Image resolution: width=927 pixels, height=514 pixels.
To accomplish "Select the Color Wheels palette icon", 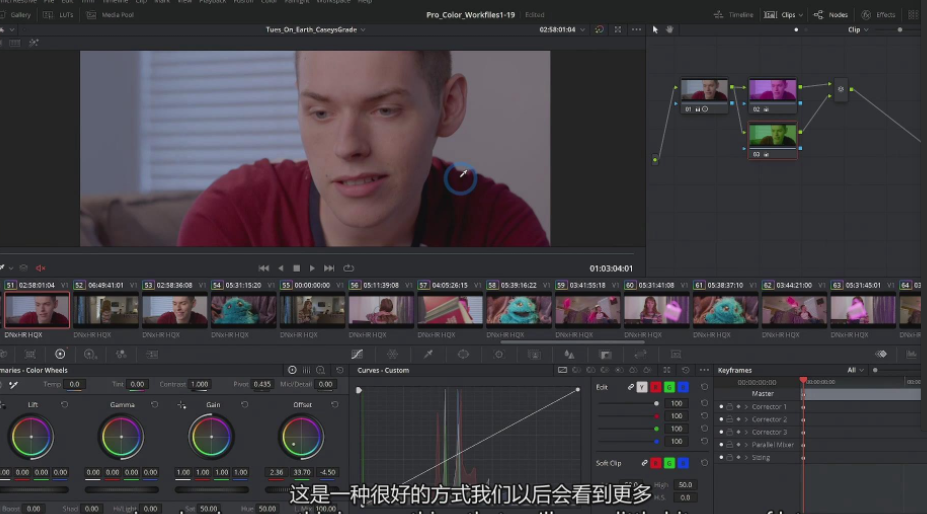I will [60, 354].
